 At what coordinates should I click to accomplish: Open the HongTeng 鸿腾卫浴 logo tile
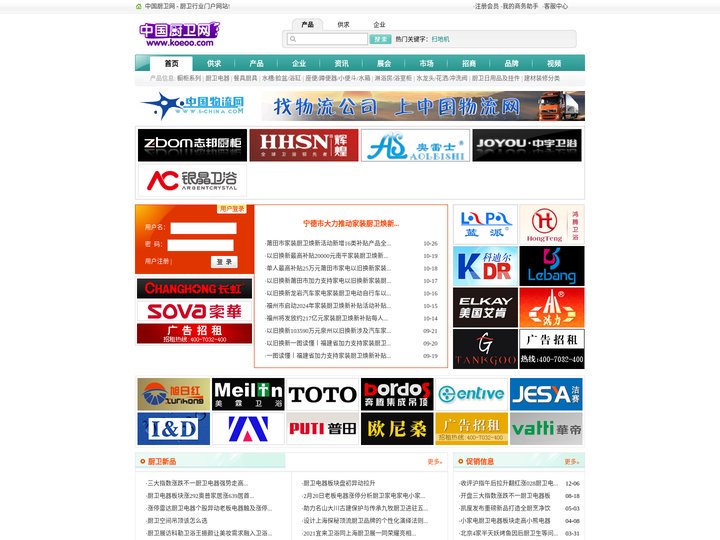click(552, 225)
